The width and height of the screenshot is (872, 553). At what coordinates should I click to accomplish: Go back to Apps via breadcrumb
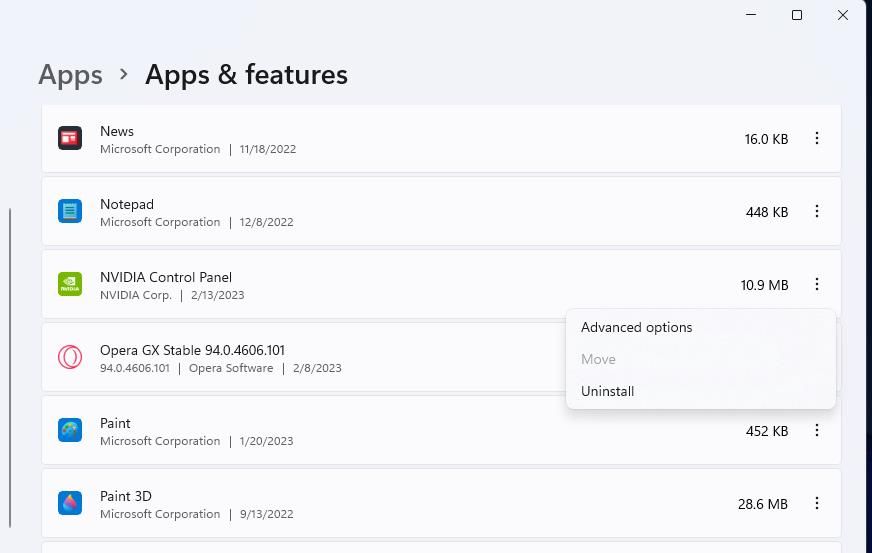(x=70, y=75)
